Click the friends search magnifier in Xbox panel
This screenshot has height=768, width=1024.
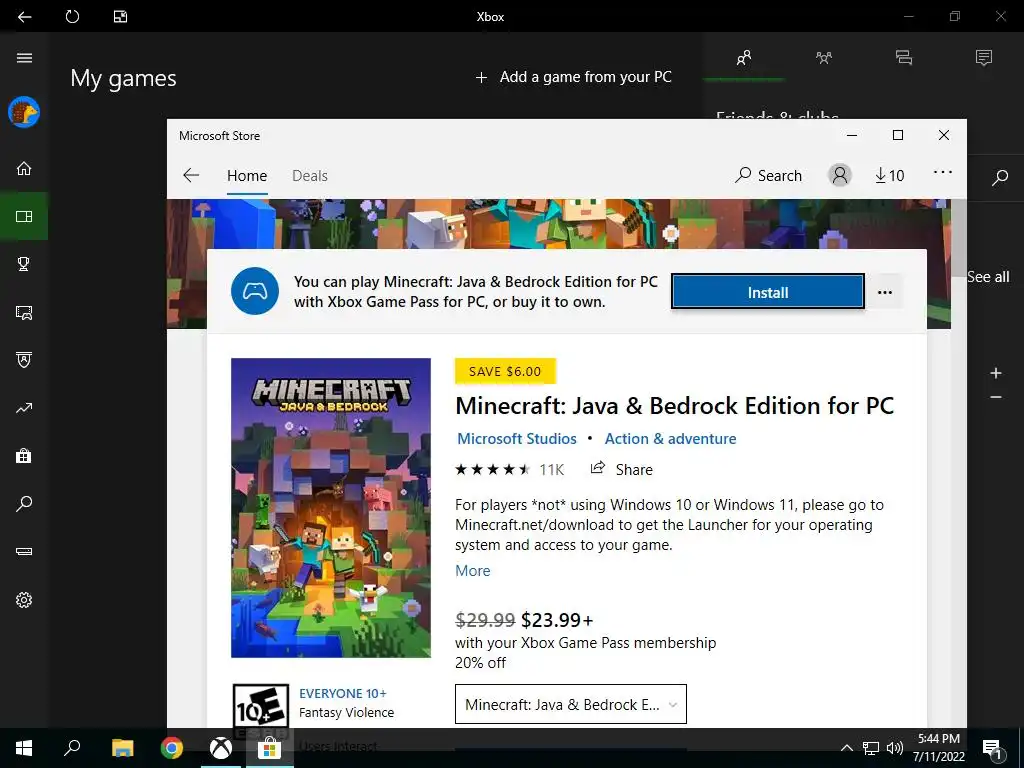(1000, 178)
